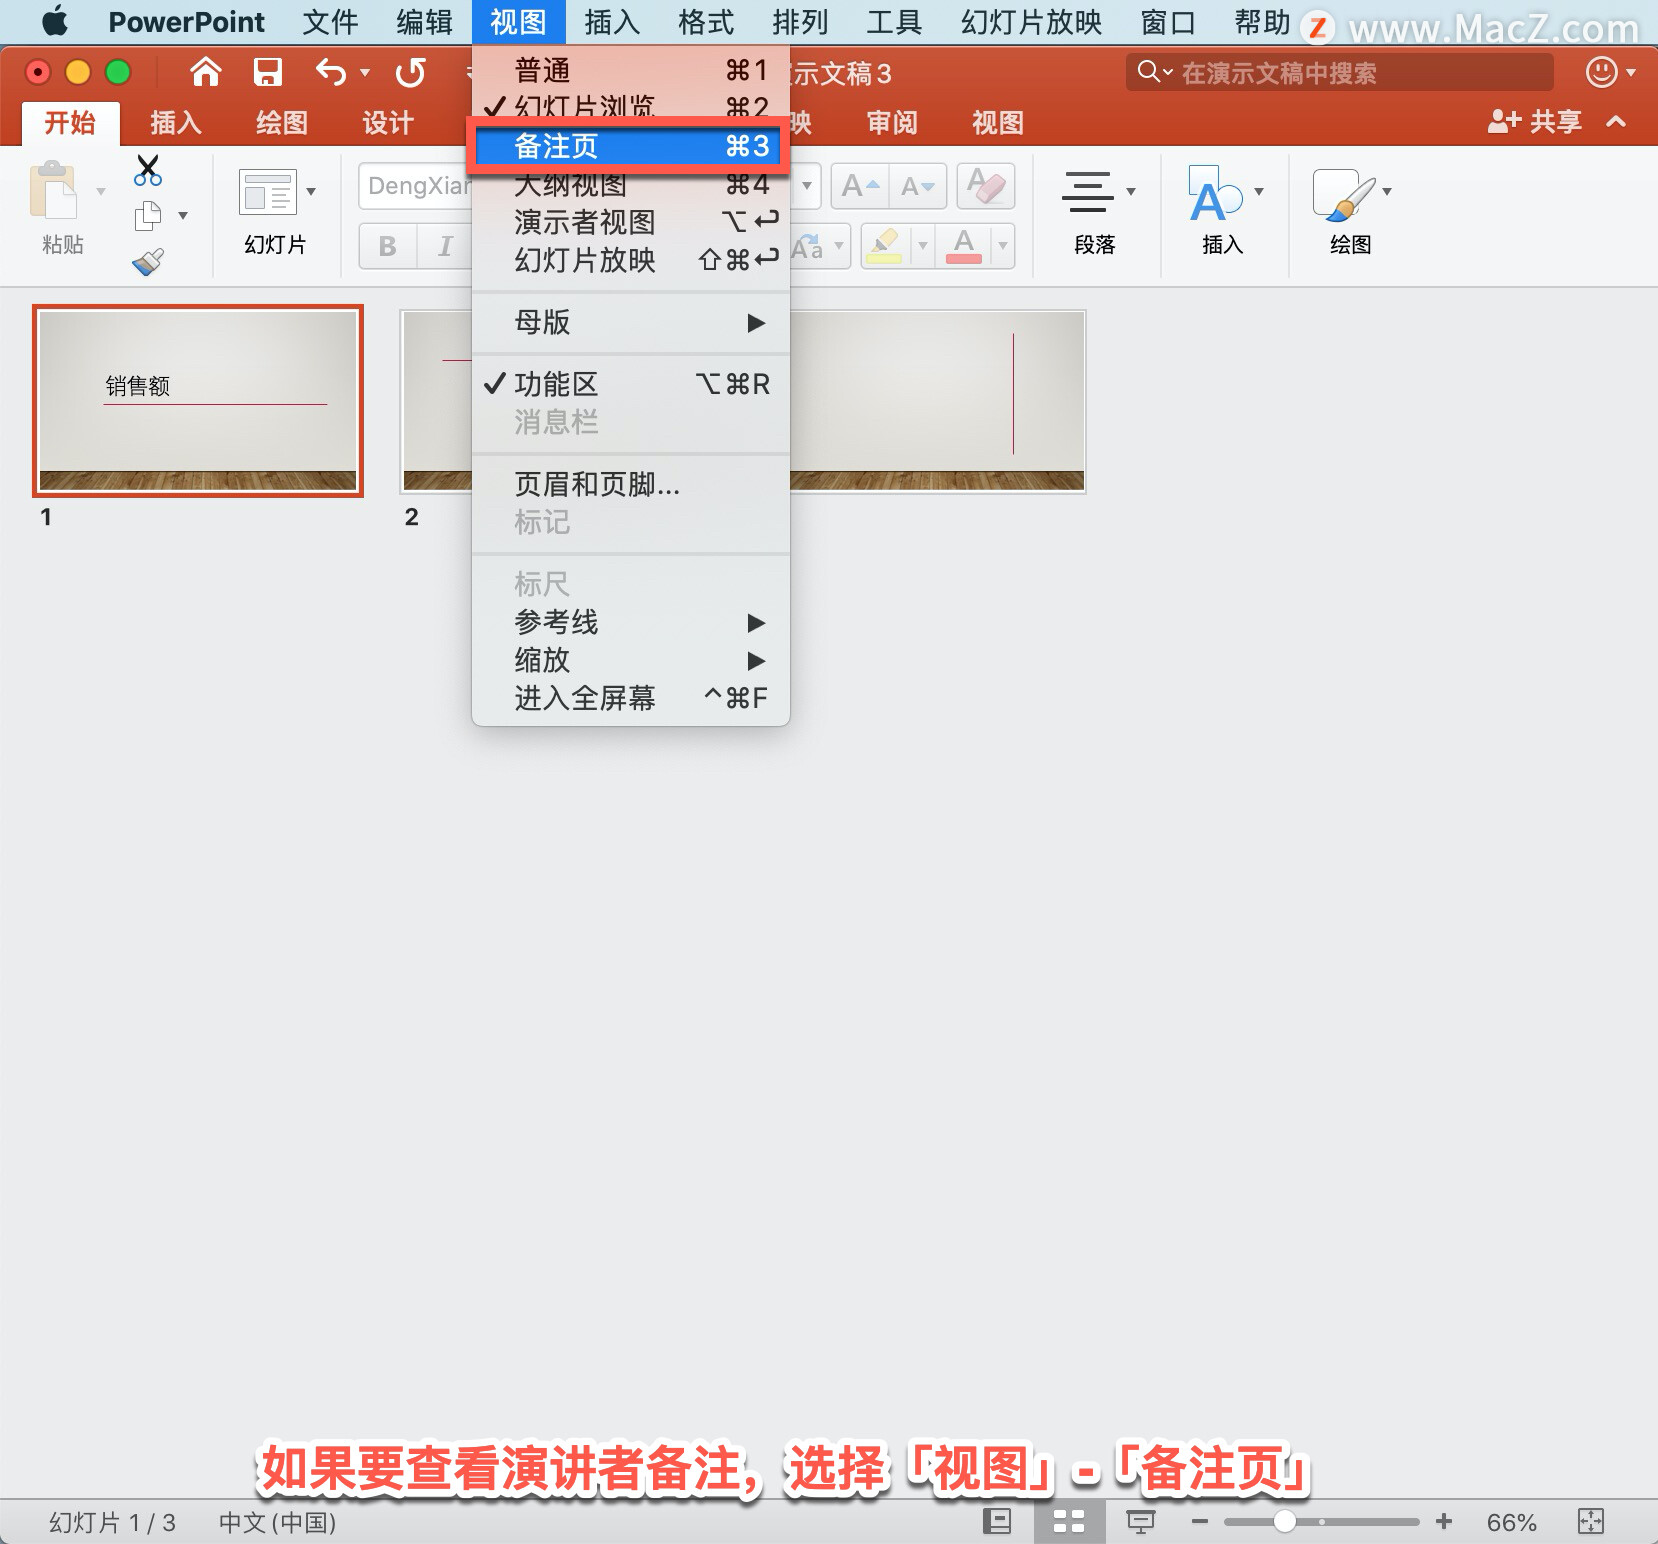Screen dimensions: 1658x1544
Task: Click the Clear formatting eraser icon
Action: tap(986, 187)
